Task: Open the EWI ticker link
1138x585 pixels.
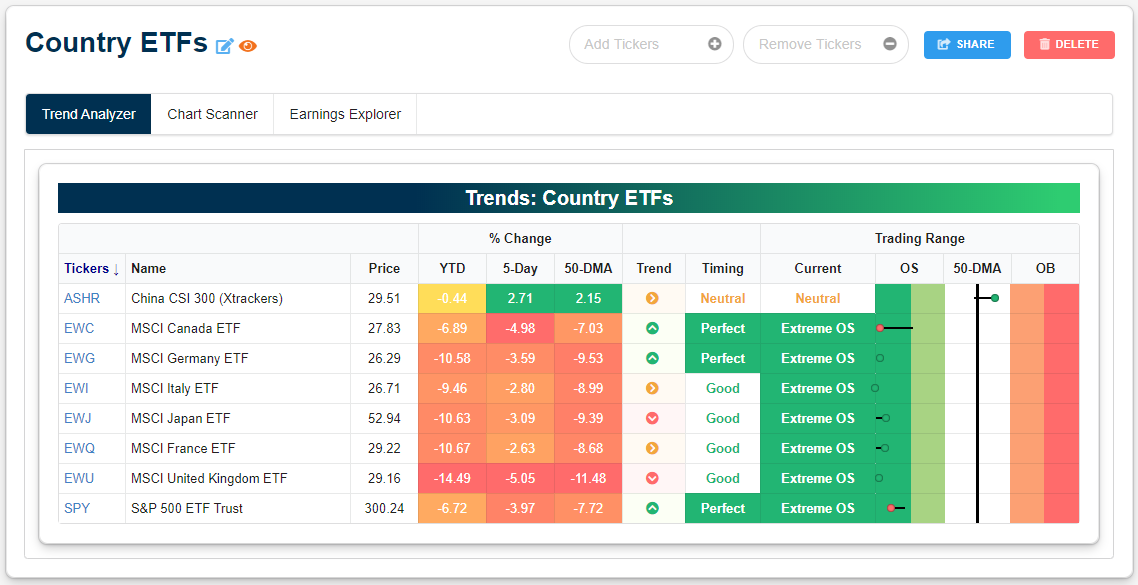Action: tap(76, 388)
